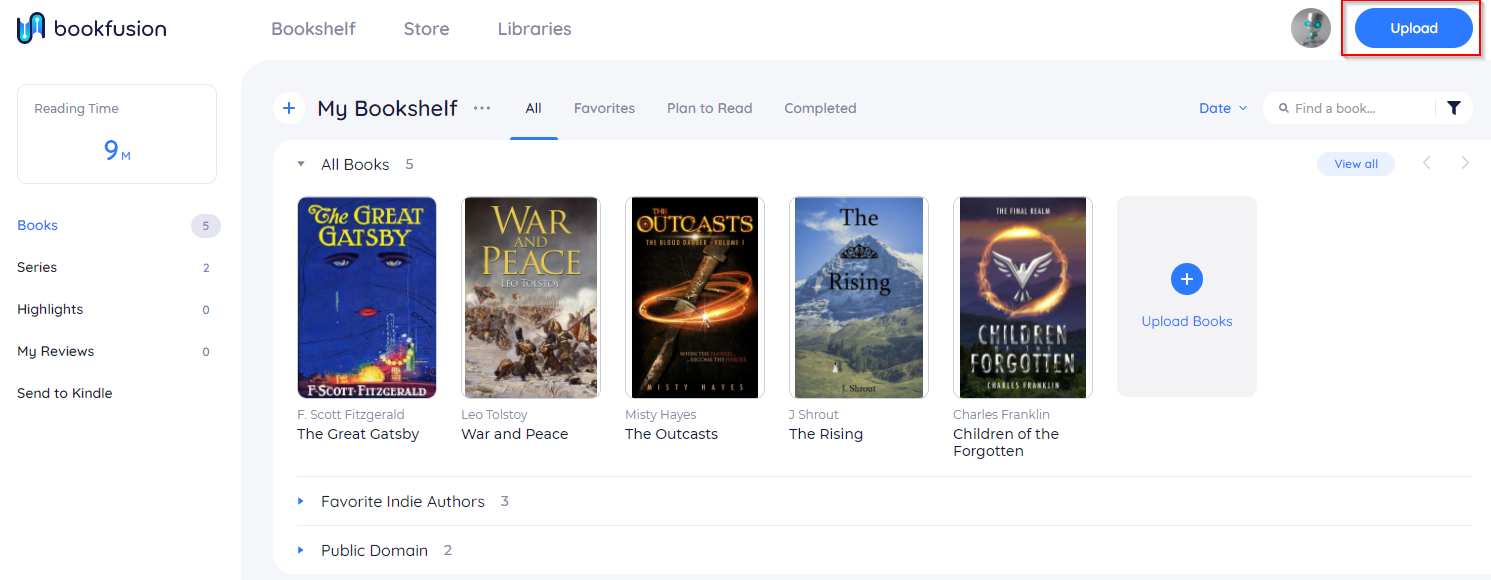This screenshot has width=1491, height=580.
Task: Click the Books count badge 5
Action: tap(206, 226)
